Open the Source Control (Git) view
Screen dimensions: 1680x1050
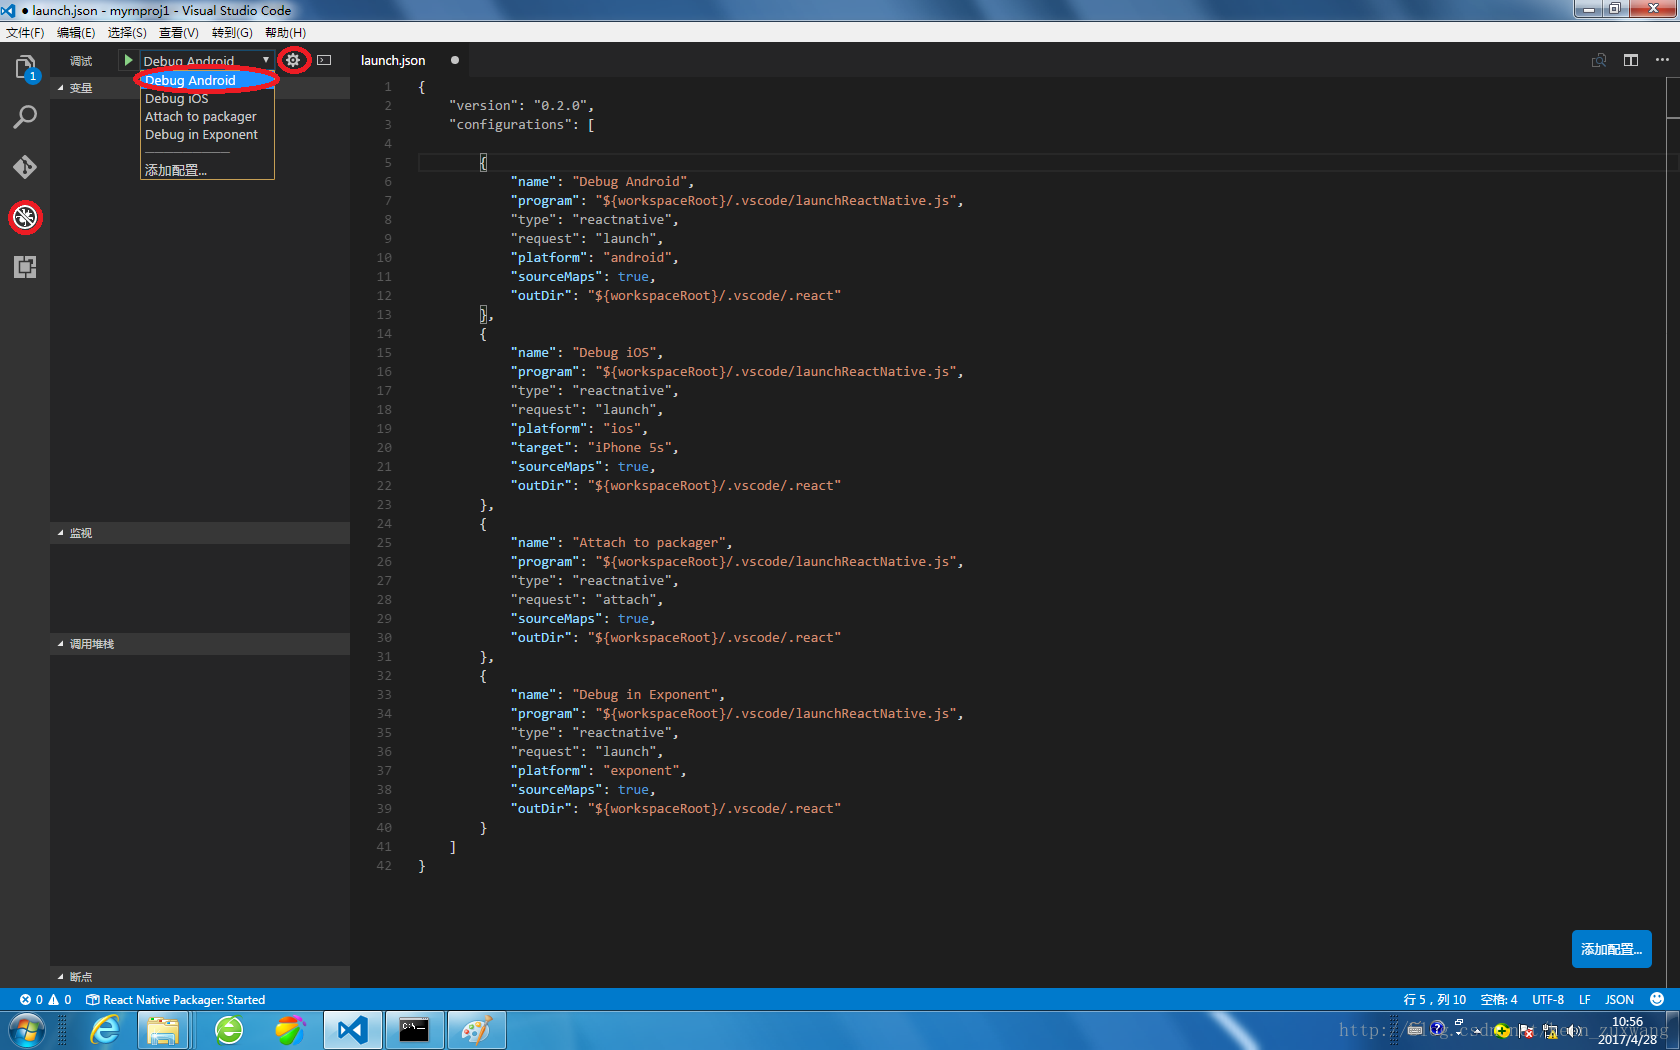tap(25, 167)
